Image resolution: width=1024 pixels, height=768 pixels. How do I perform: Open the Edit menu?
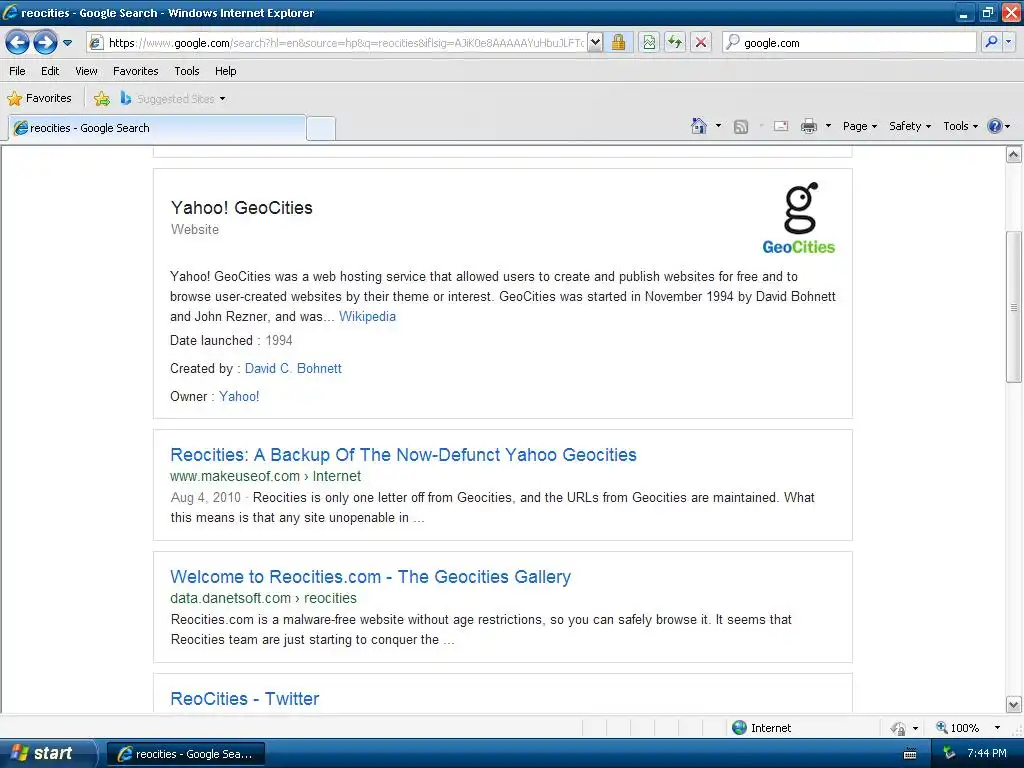point(50,71)
